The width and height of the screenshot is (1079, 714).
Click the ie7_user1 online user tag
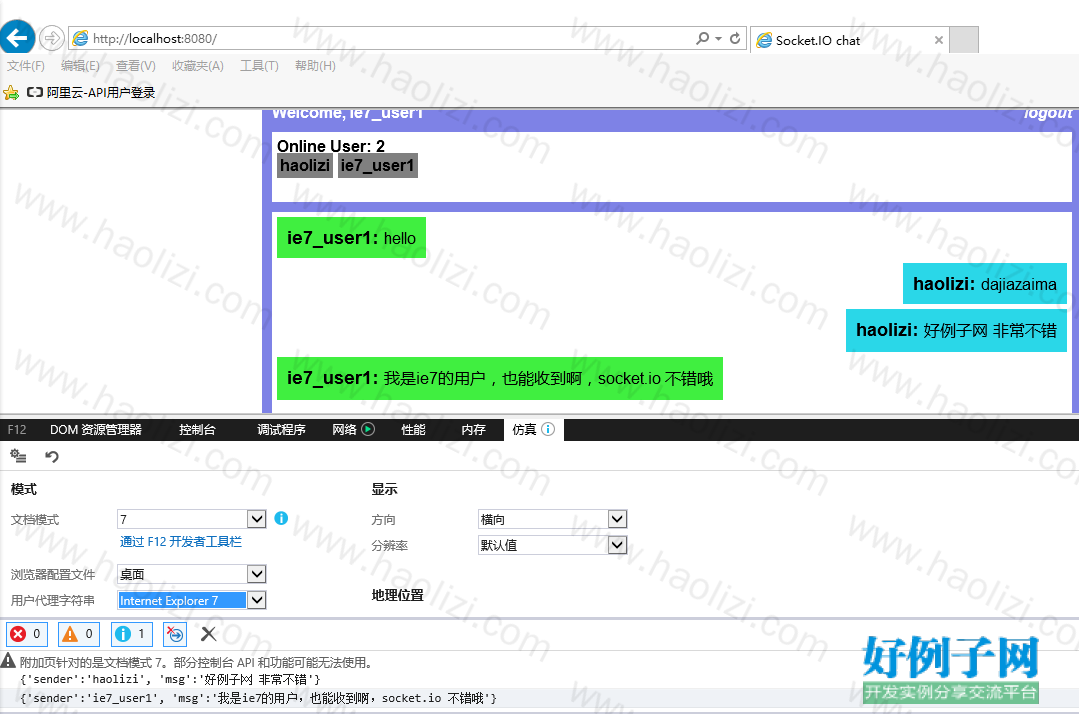click(378, 165)
